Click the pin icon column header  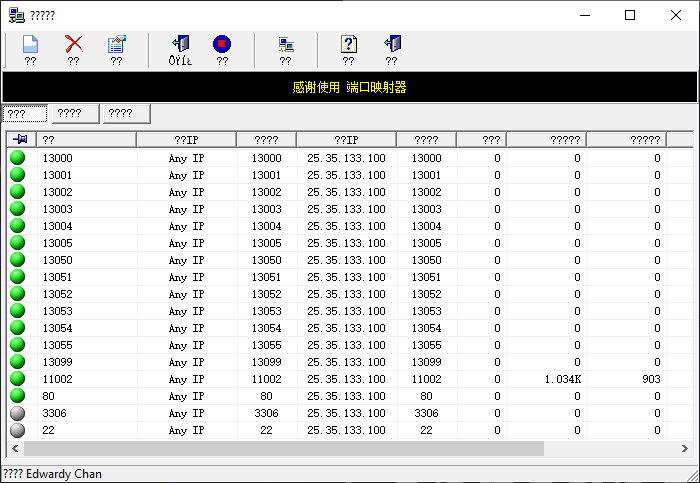tap(21, 140)
